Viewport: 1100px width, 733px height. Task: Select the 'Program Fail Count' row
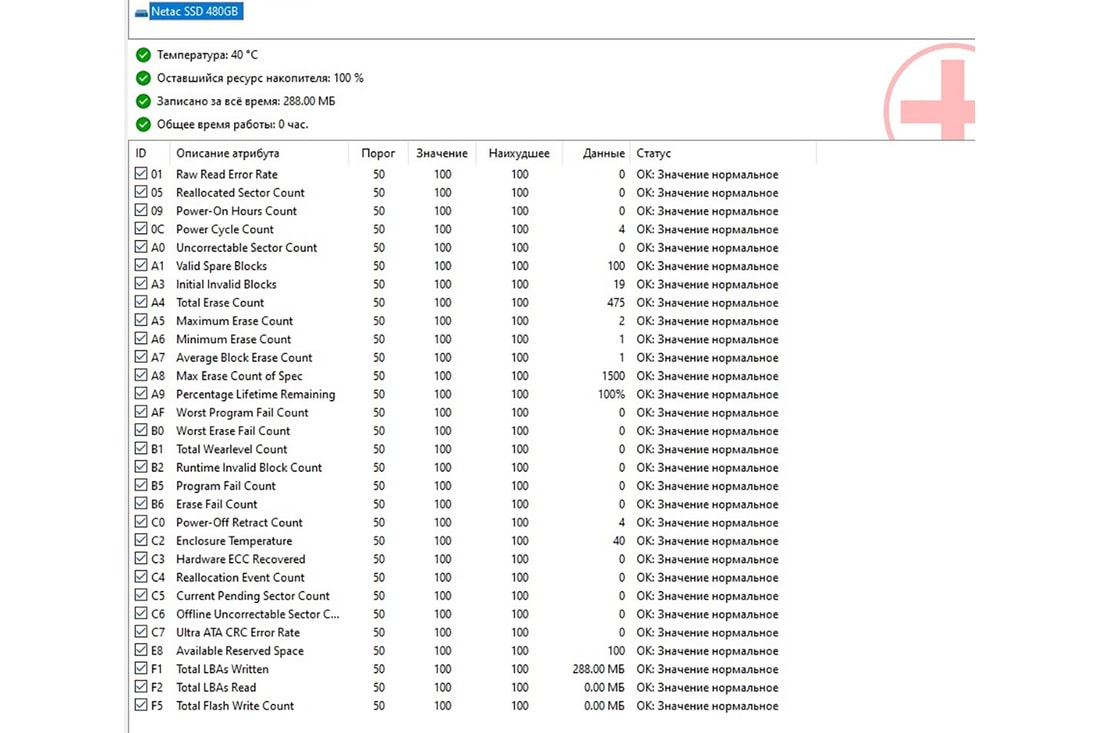pos(457,485)
